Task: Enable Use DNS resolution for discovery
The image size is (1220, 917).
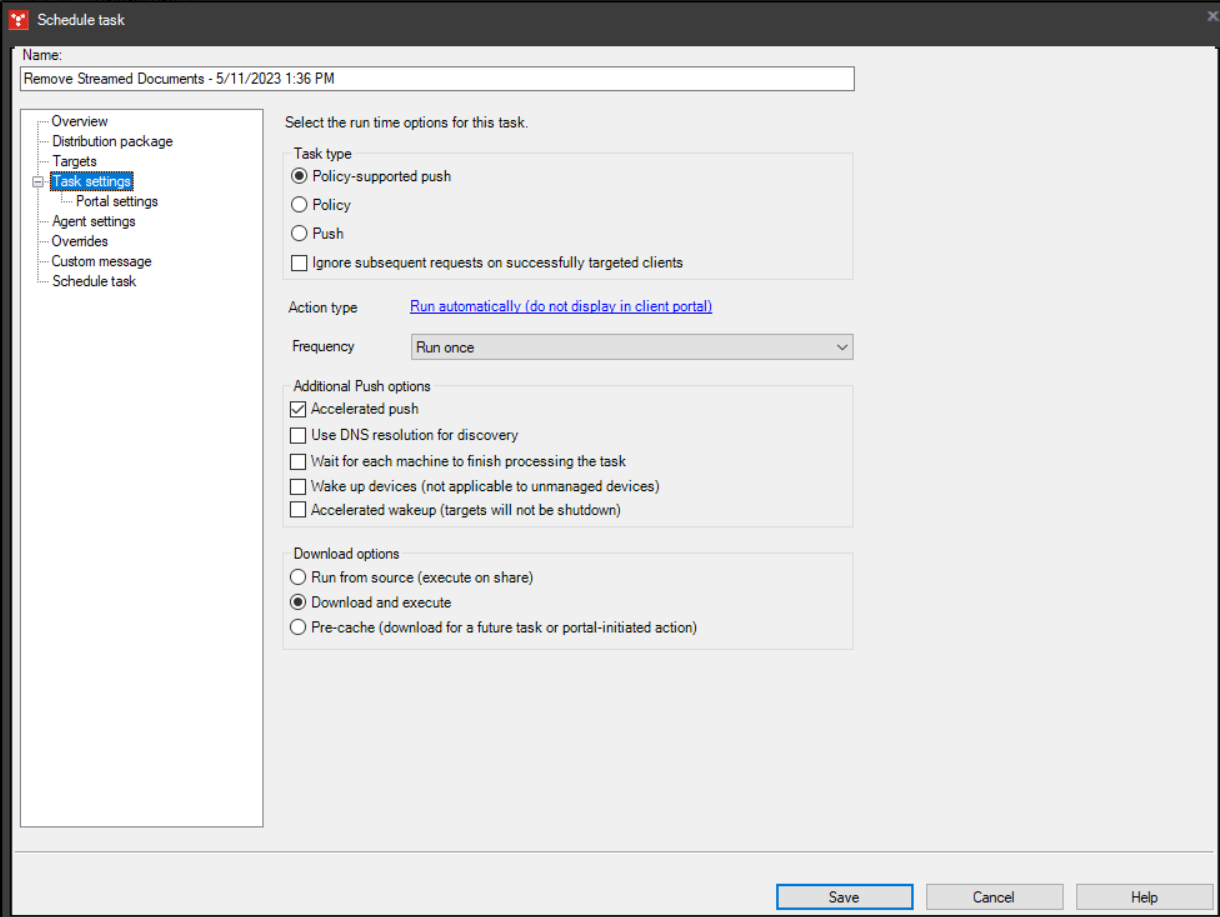Action: coord(297,435)
